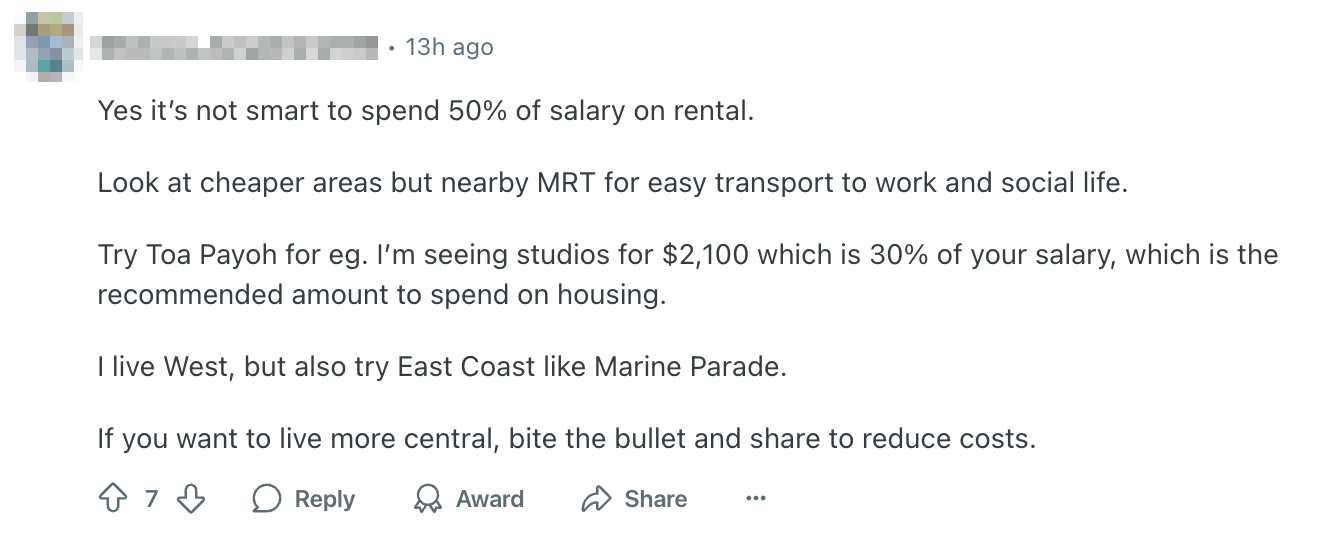Click the "13h ago" timestamp

tap(449, 47)
